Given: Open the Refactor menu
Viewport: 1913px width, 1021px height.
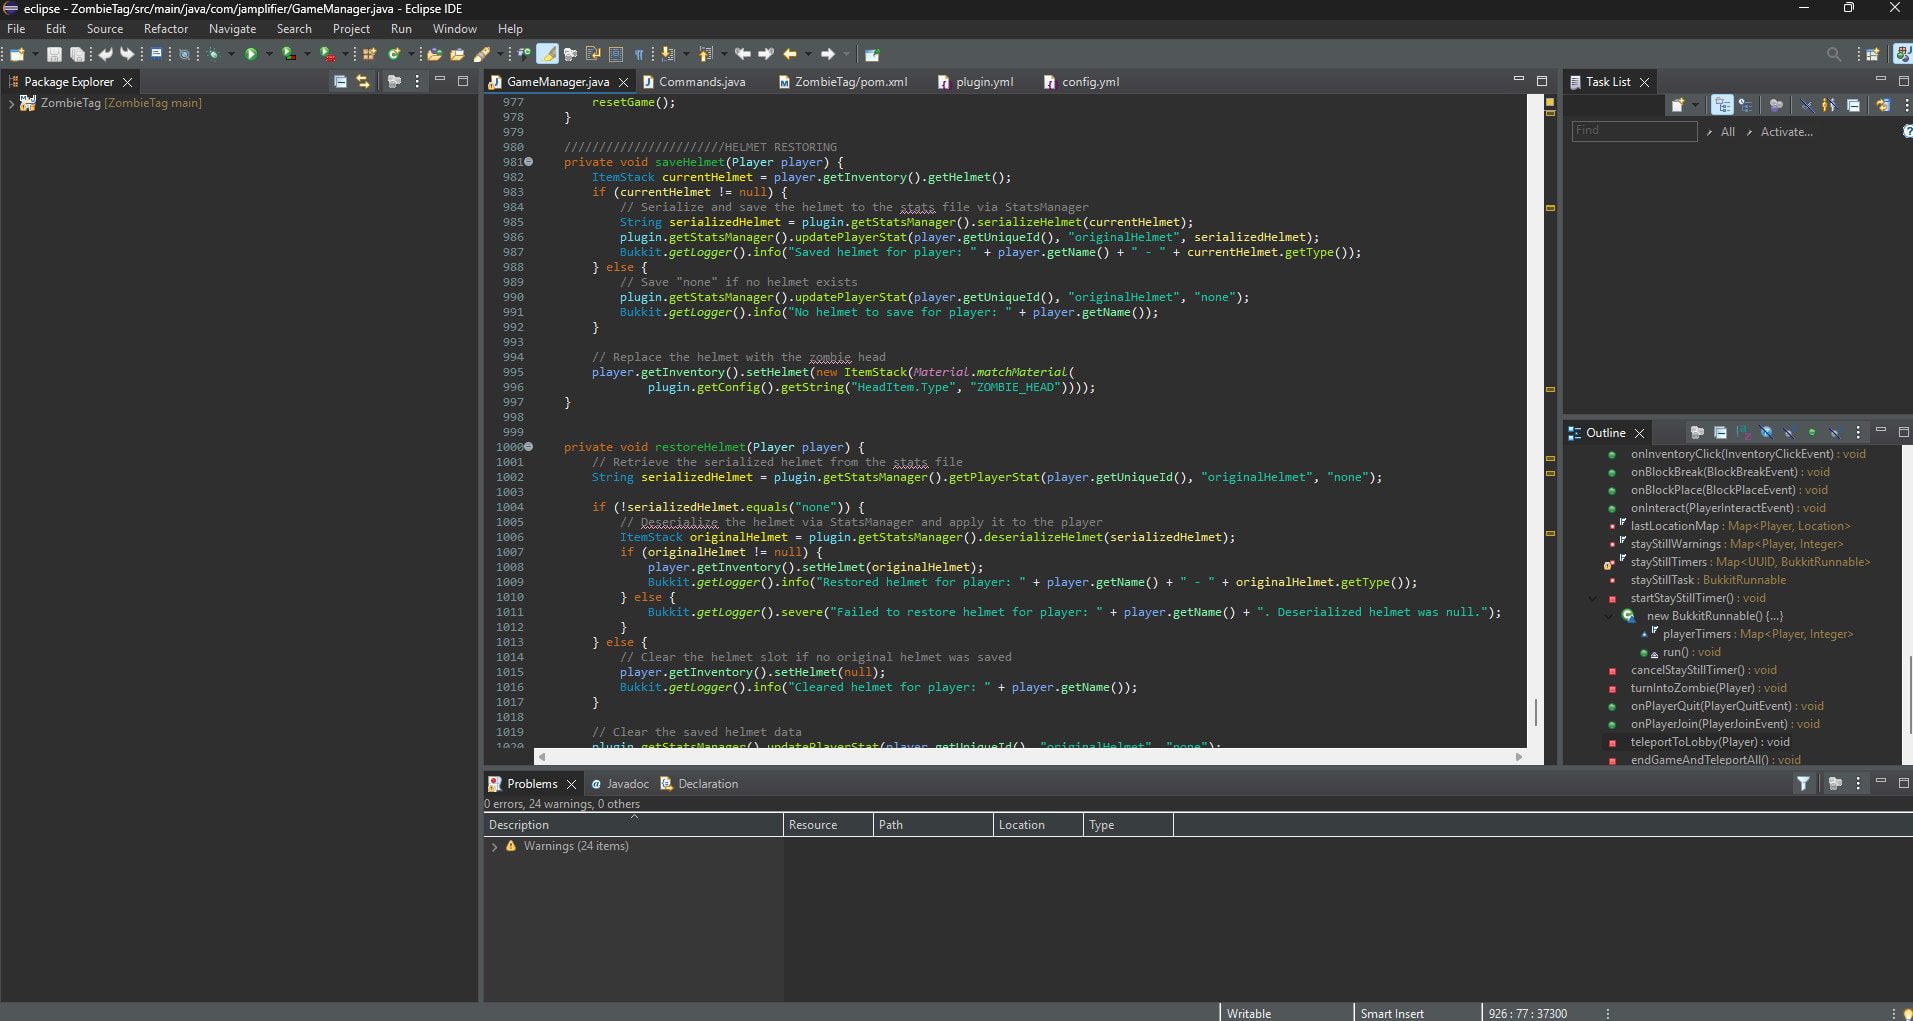Looking at the screenshot, I should coord(165,29).
